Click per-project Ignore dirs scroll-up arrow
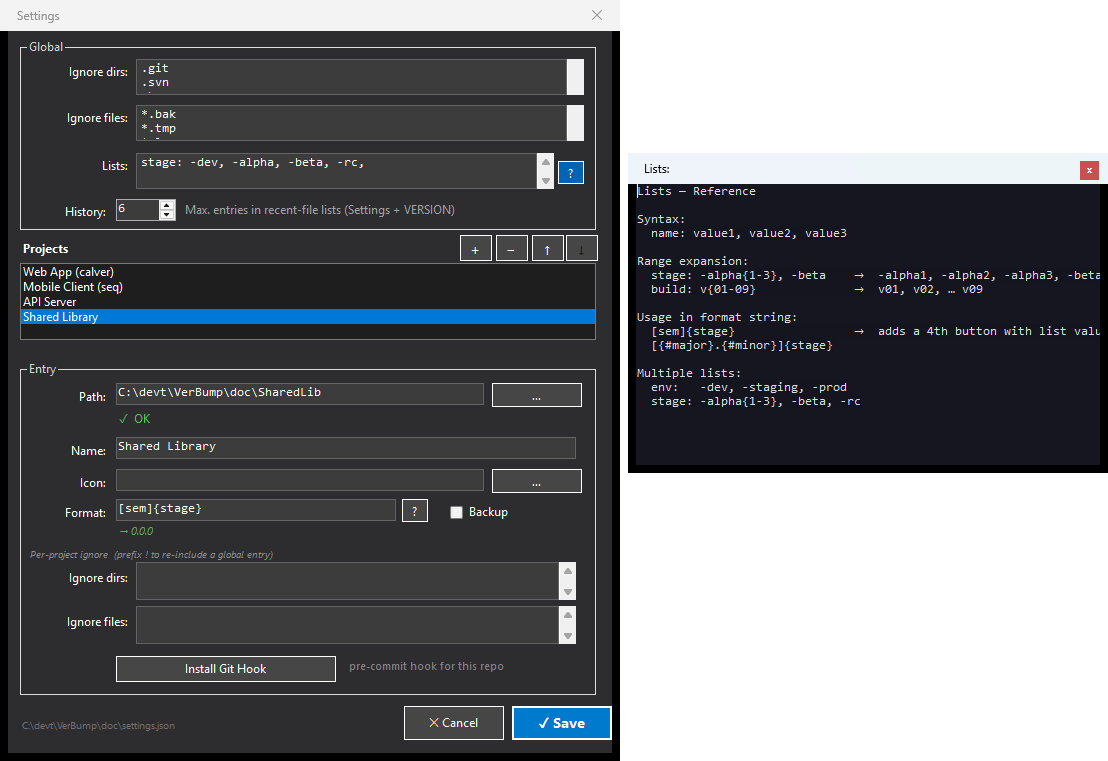Viewport: 1108px width, 761px height. tap(567, 571)
